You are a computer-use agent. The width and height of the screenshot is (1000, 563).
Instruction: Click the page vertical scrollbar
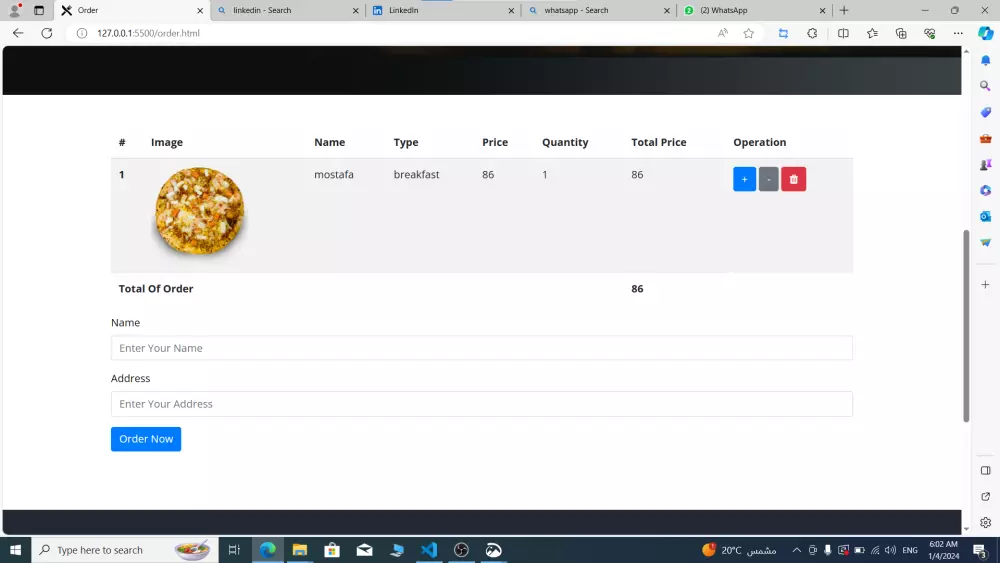pyautogui.click(x=966, y=325)
